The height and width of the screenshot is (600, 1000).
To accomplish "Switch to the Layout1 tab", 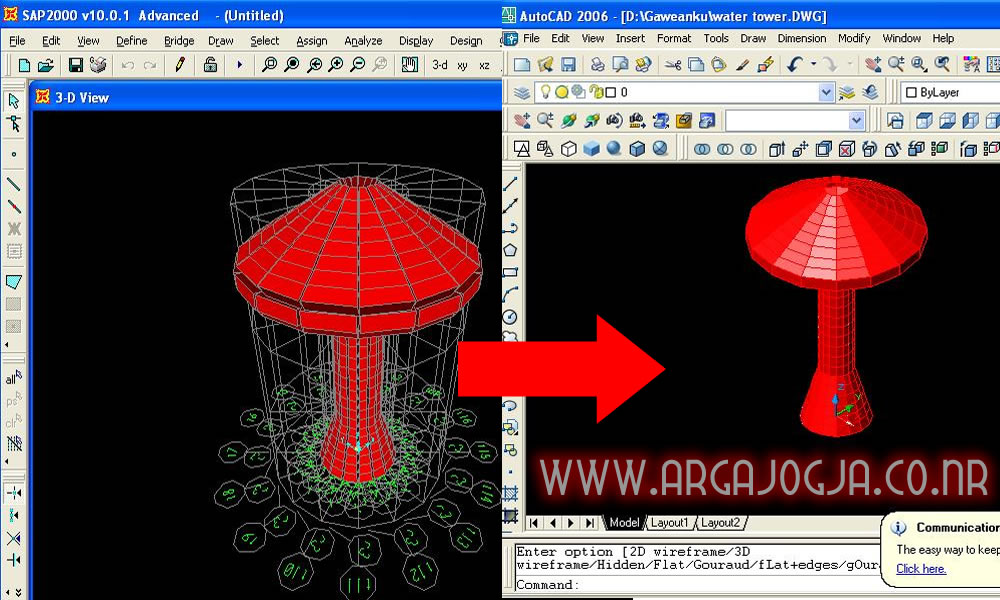I will [x=670, y=523].
